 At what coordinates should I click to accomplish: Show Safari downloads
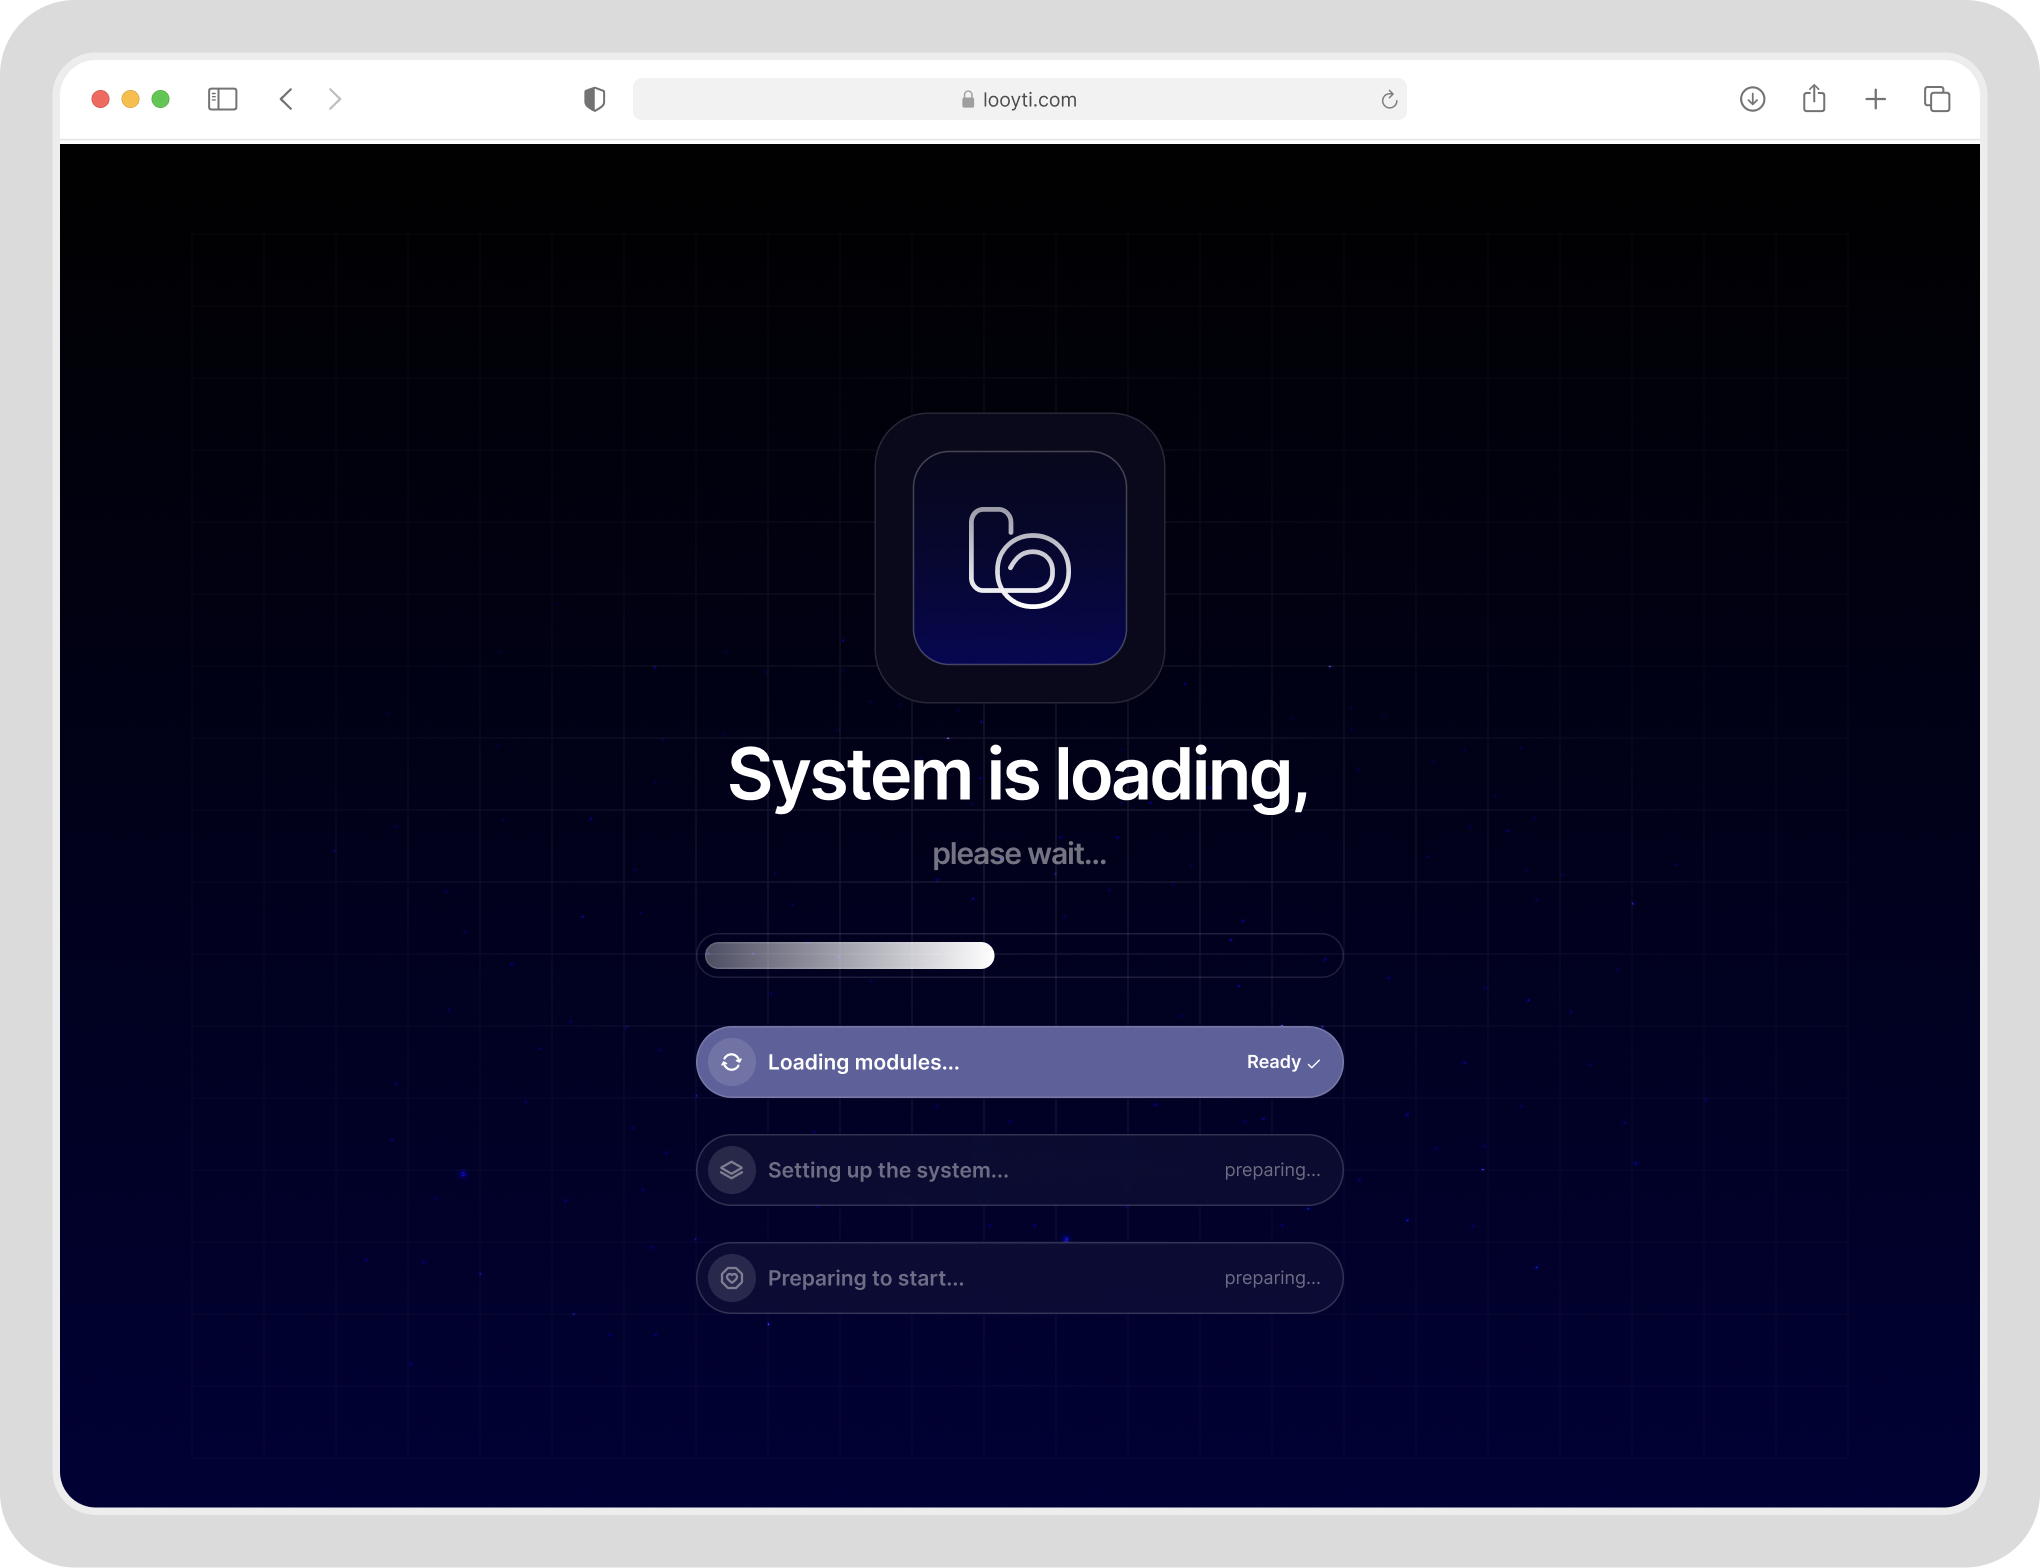click(1752, 99)
